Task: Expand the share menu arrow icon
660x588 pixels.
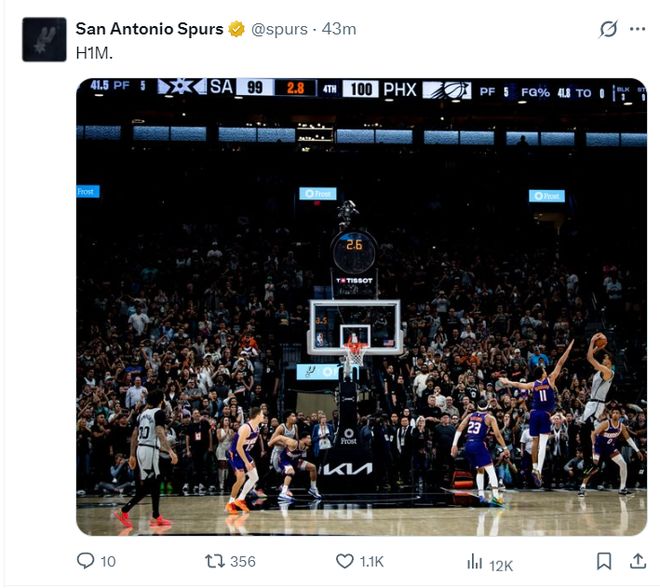Action: 637,562
